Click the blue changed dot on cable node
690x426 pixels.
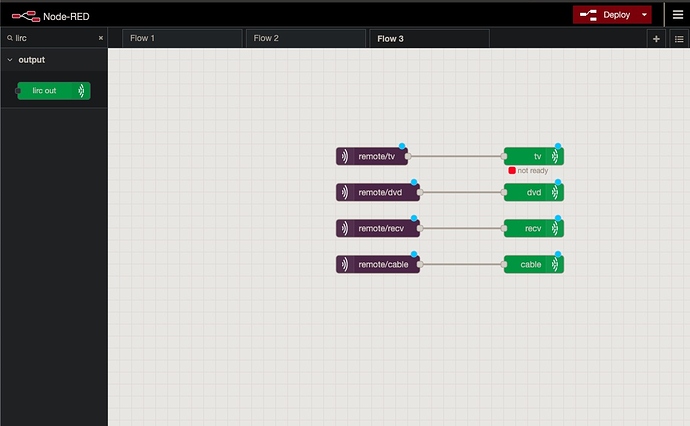point(558,254)
